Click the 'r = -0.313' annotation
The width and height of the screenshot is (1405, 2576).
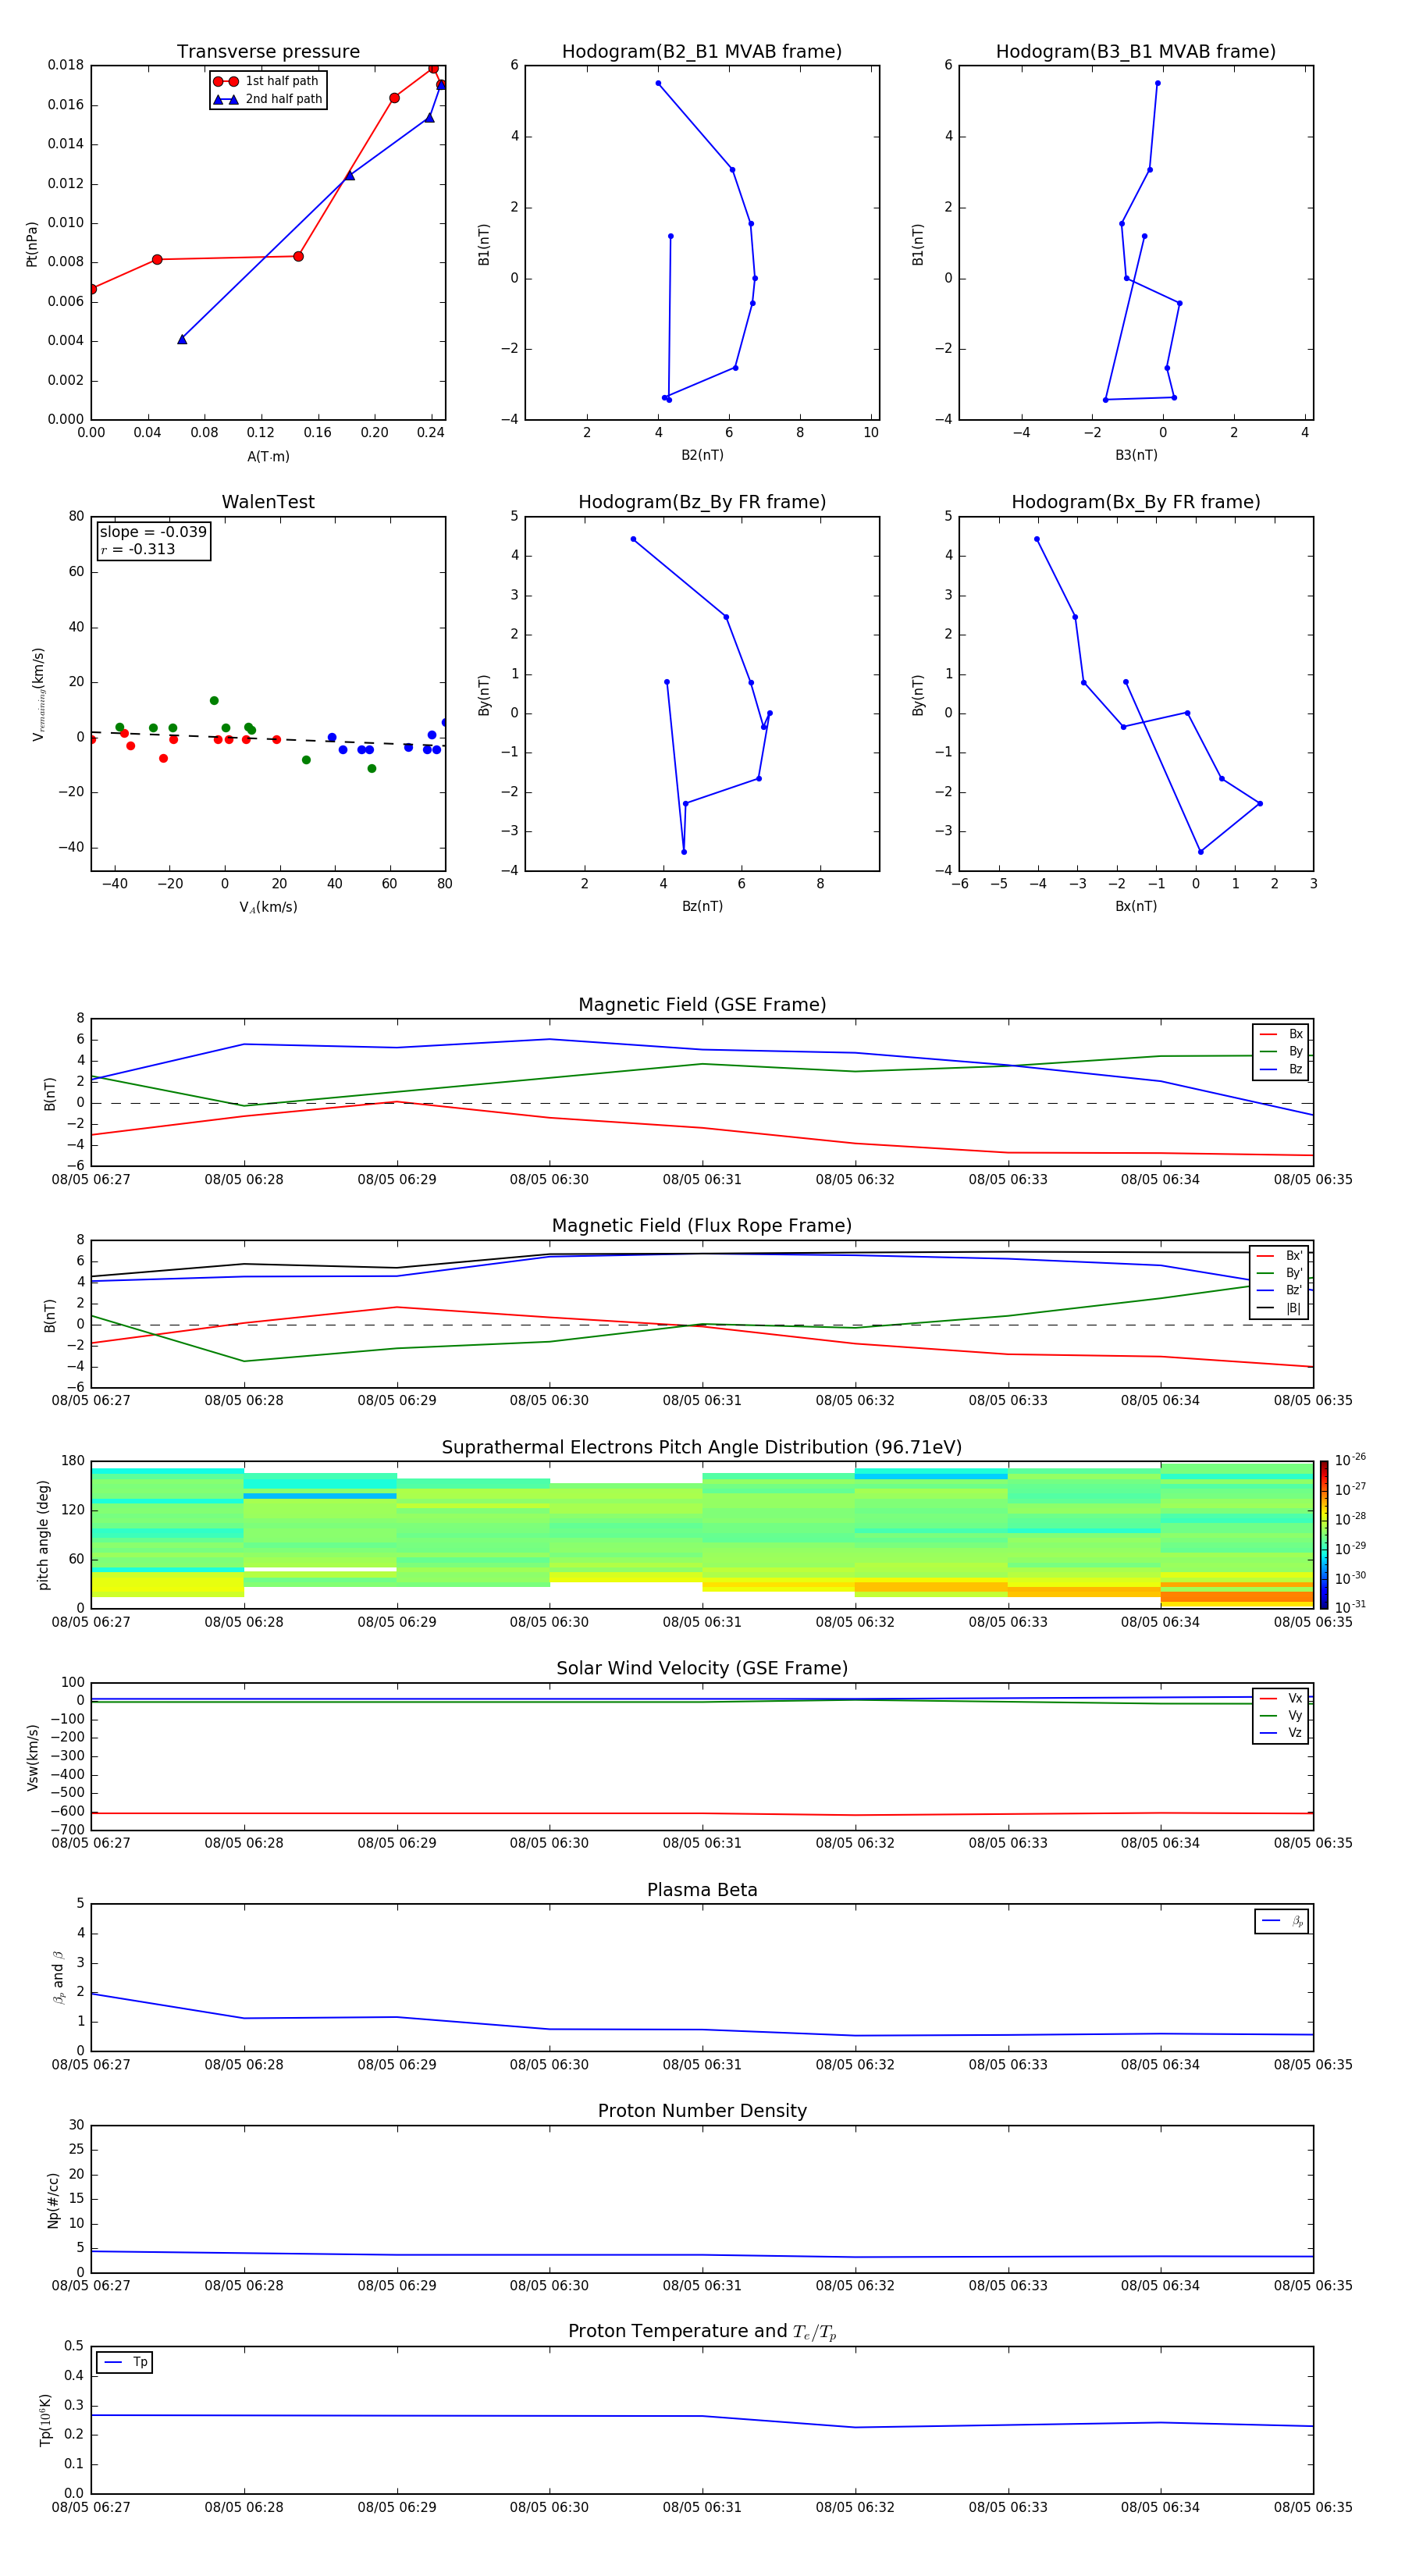(x=138, y=549)
